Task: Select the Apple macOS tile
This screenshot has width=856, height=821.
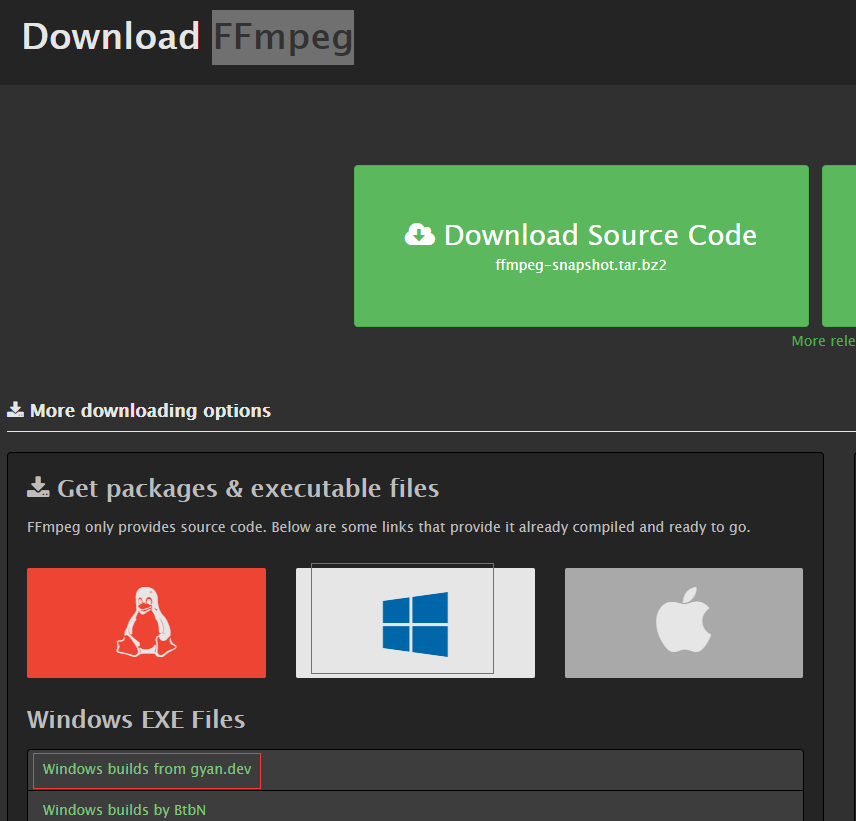Action: coord(683,623)
